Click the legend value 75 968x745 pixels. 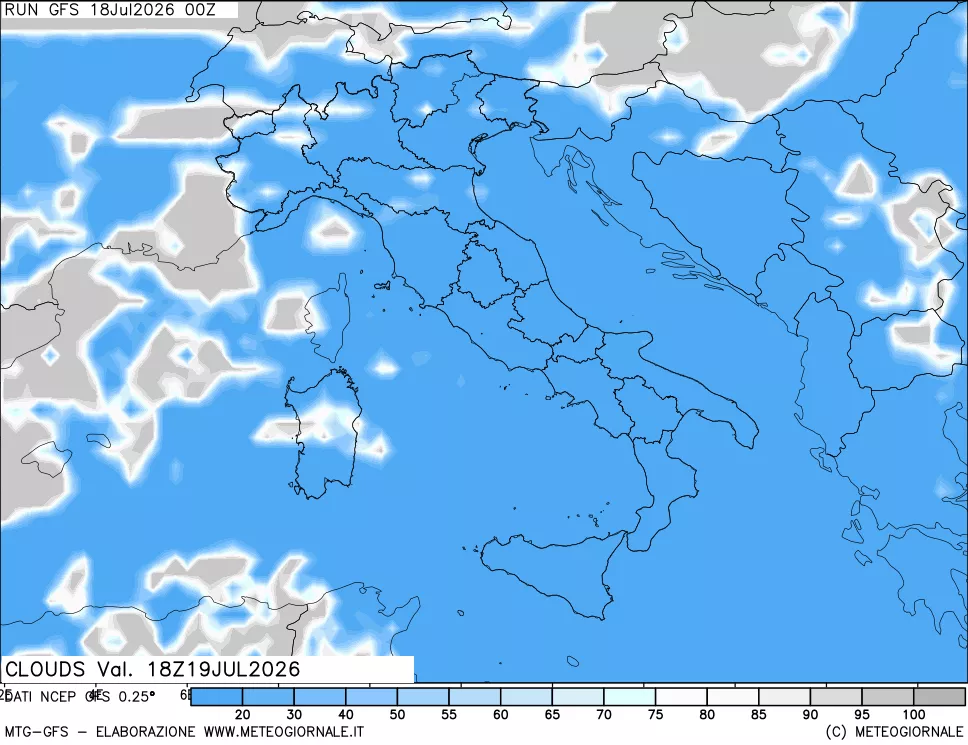pyautogui.click(x=655, y=715)
